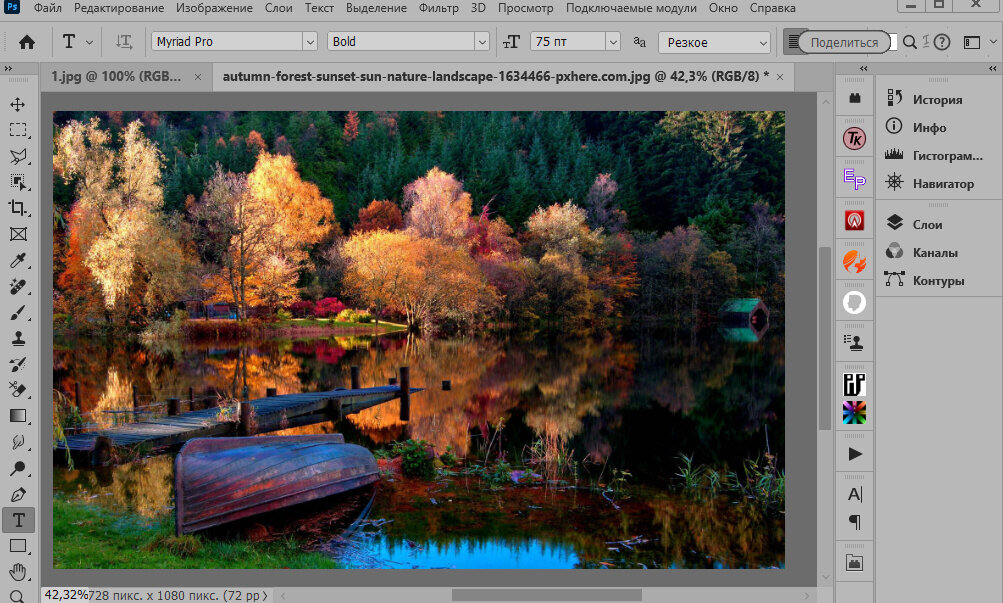This screenshot has height=603, width=1003.
Task: Select the Pen tool
Action: [x=18, y=494]
